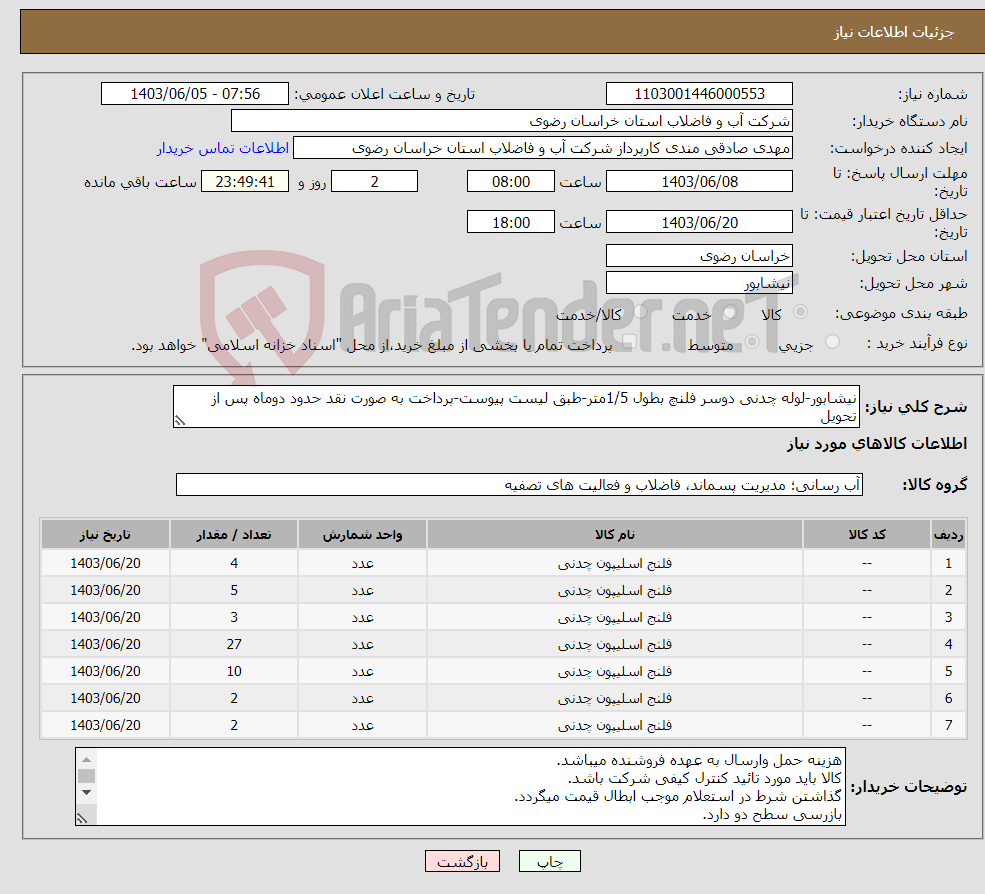Click the تاریخ نیاز column header
The height and width of the screenshot is (894, 985).
pyautogui.click(x=106, y=535)
